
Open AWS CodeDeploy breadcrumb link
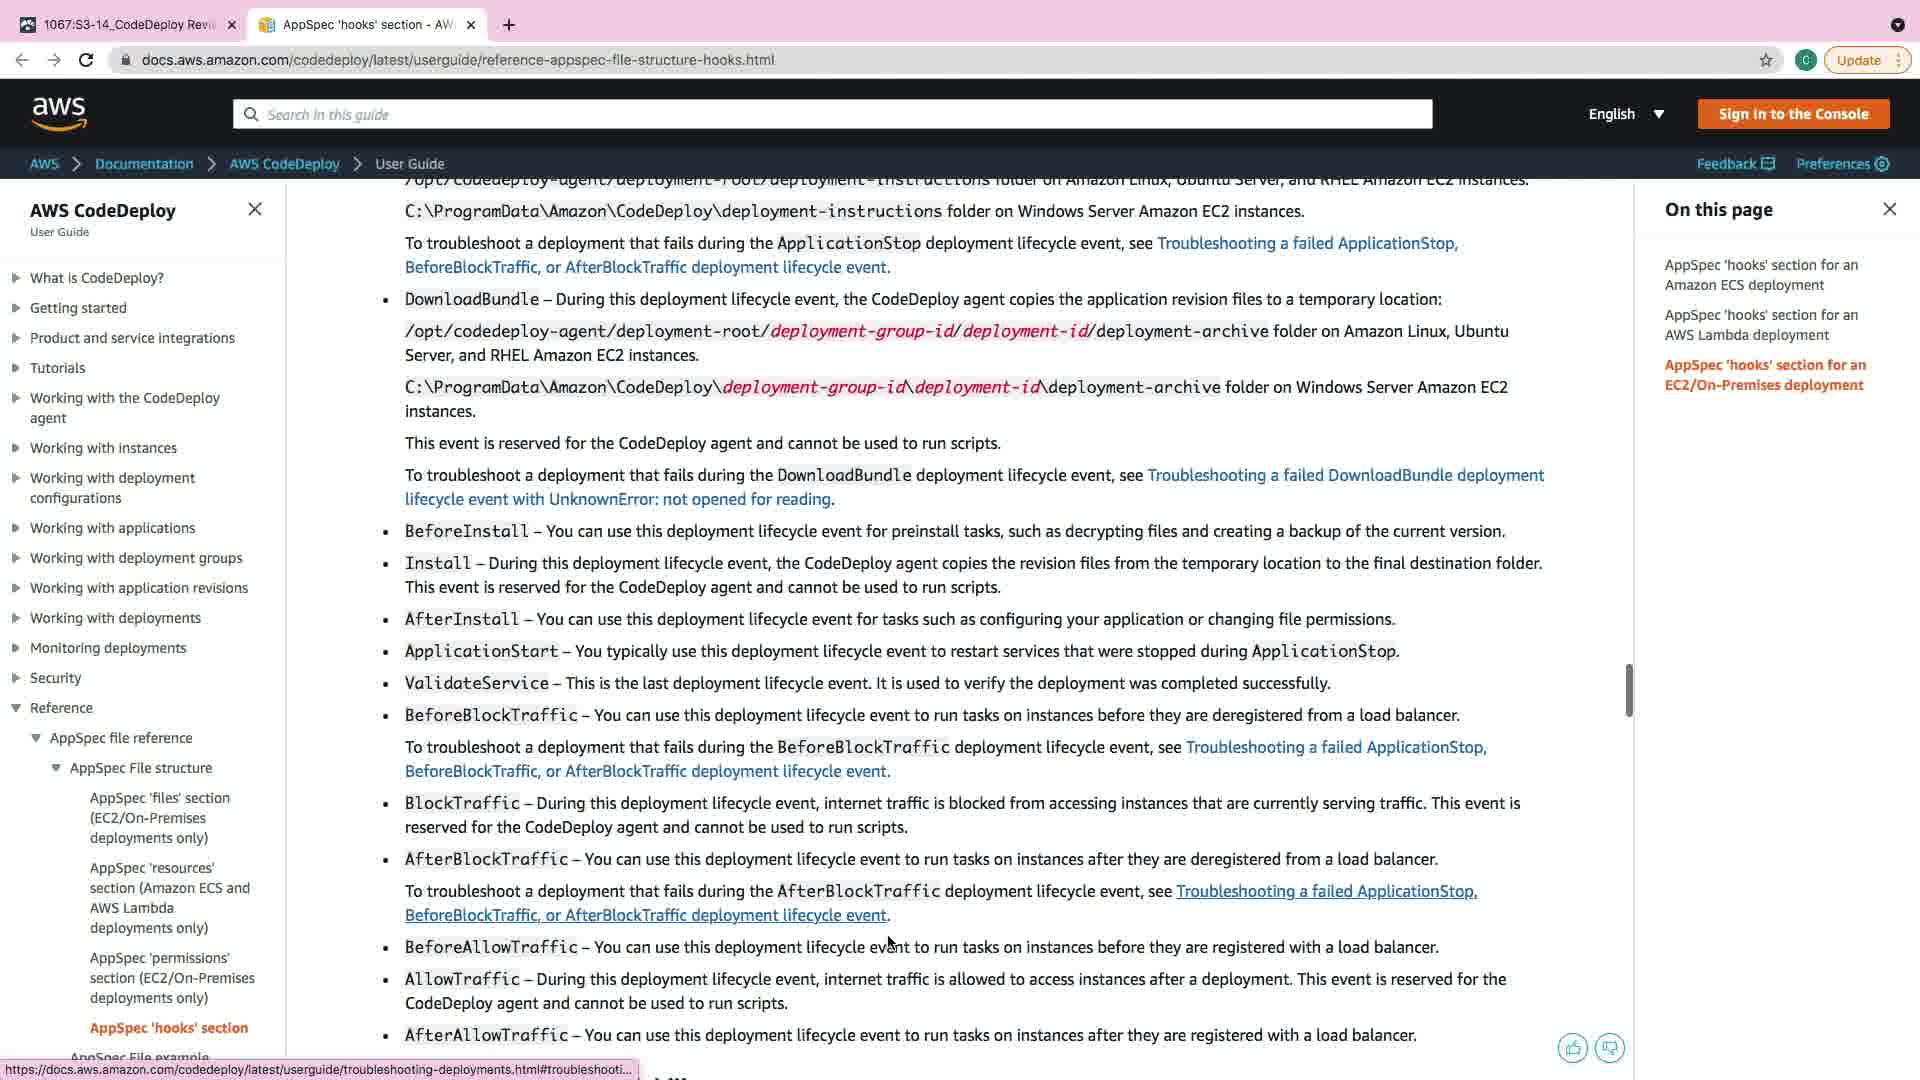[x=284, y=164]
